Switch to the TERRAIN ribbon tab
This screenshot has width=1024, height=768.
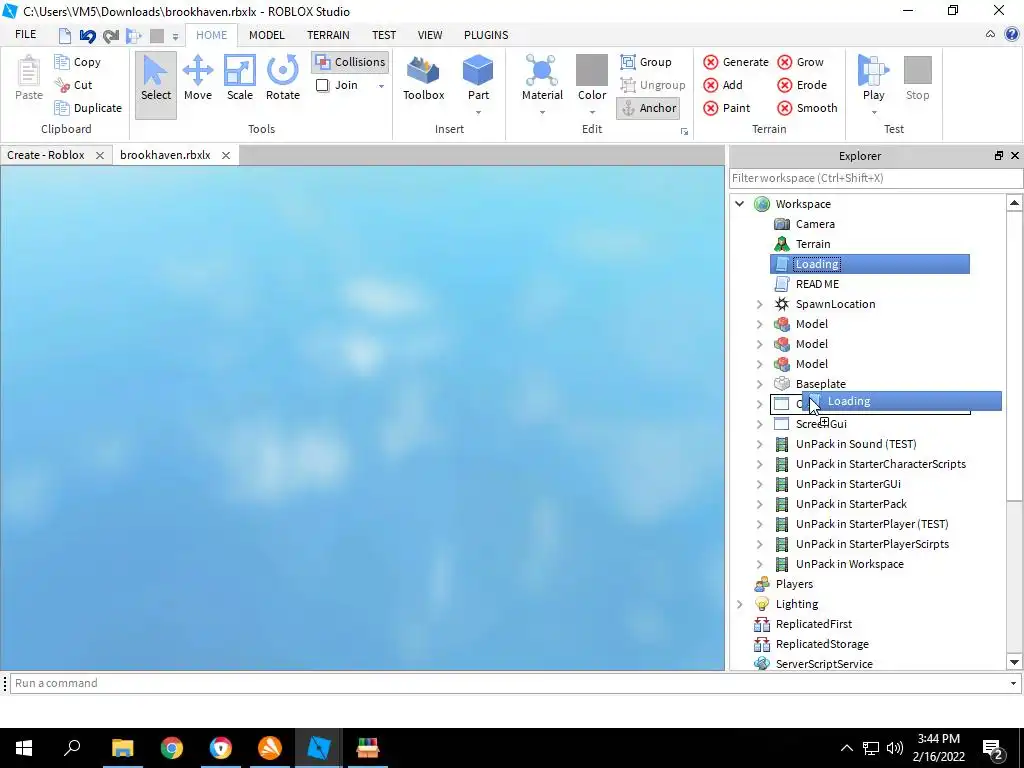328,35
